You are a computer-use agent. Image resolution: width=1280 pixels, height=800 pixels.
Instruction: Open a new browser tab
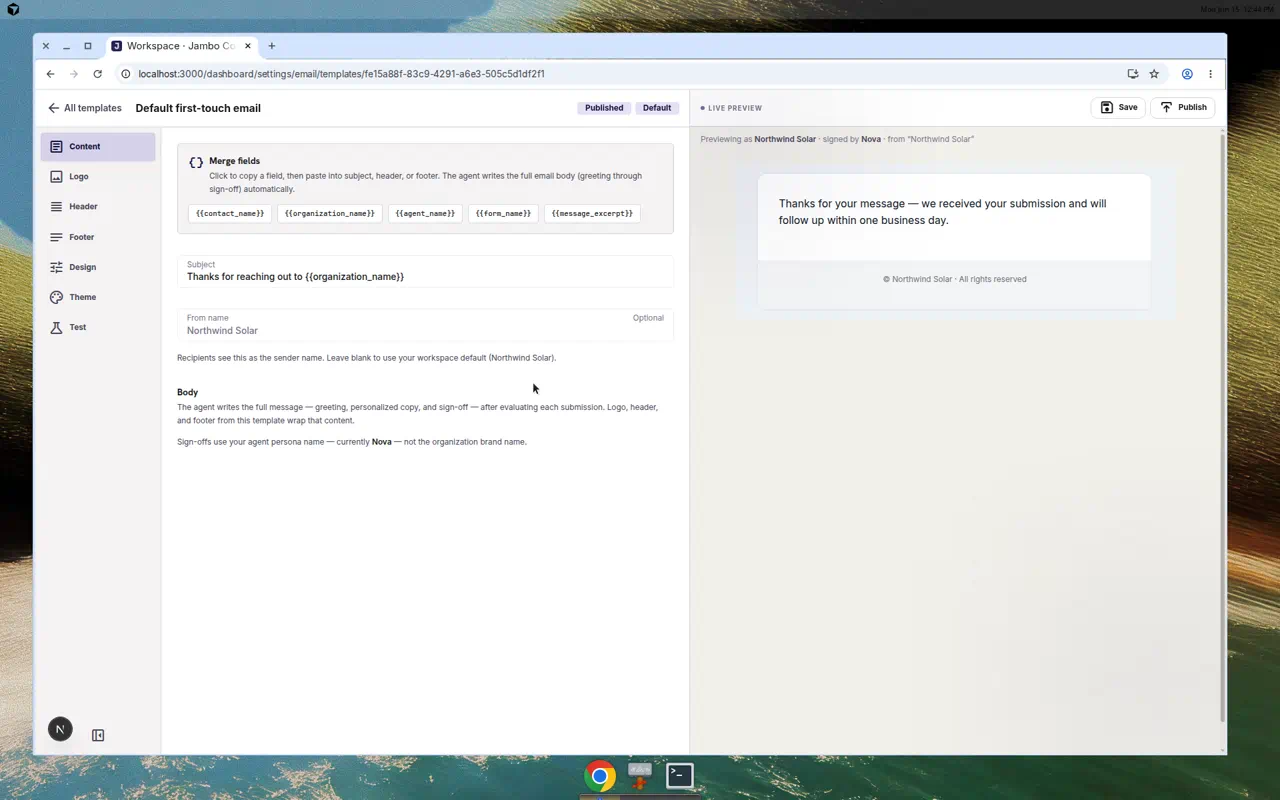point(271,46)
